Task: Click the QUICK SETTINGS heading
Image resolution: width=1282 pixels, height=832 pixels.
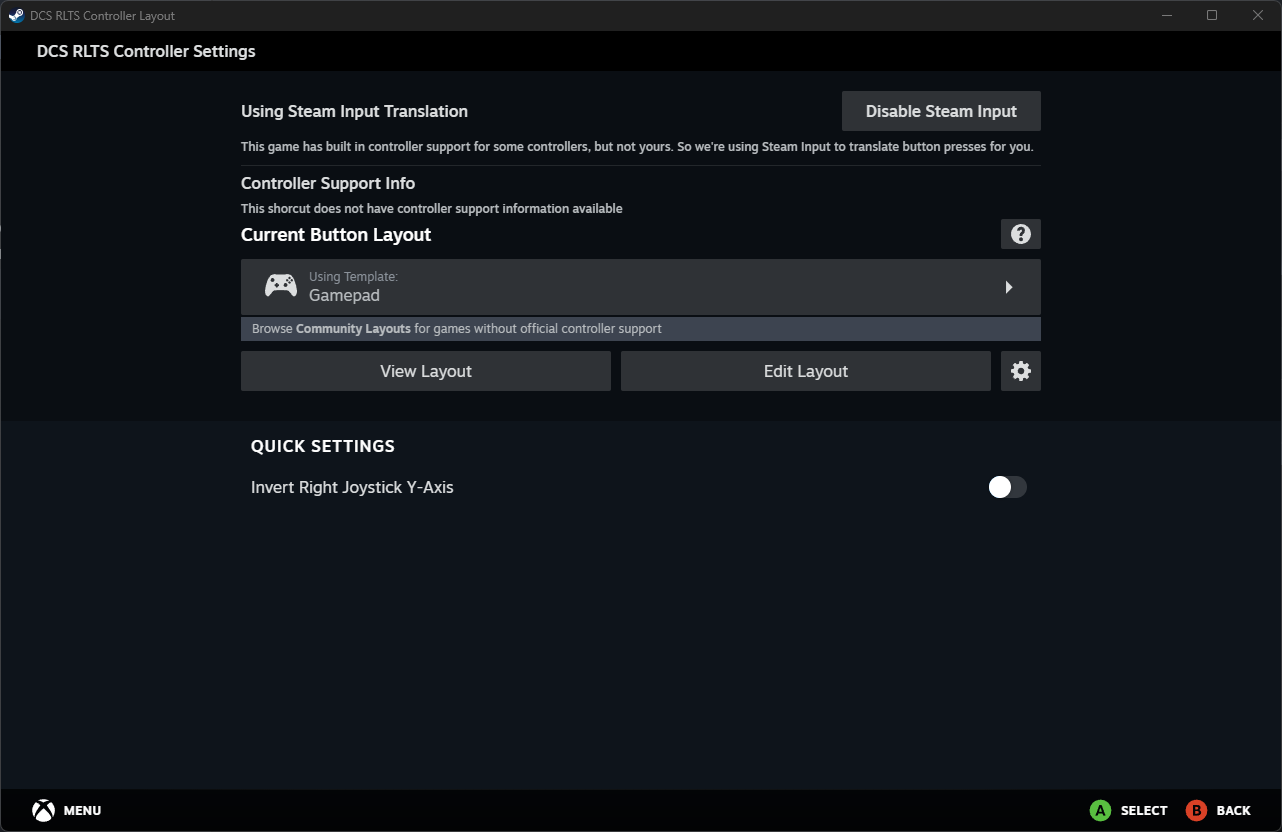Action: pos(323,446)
